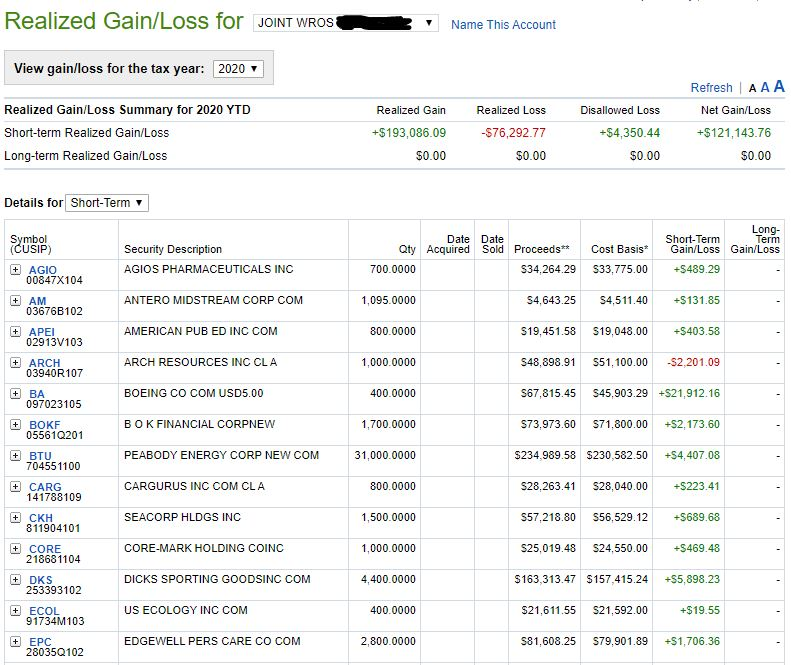Image resolution: width=791 pixels, height=665 pixels.
Task: Open the BTU symbol link
Action: [x=40, y=456]
